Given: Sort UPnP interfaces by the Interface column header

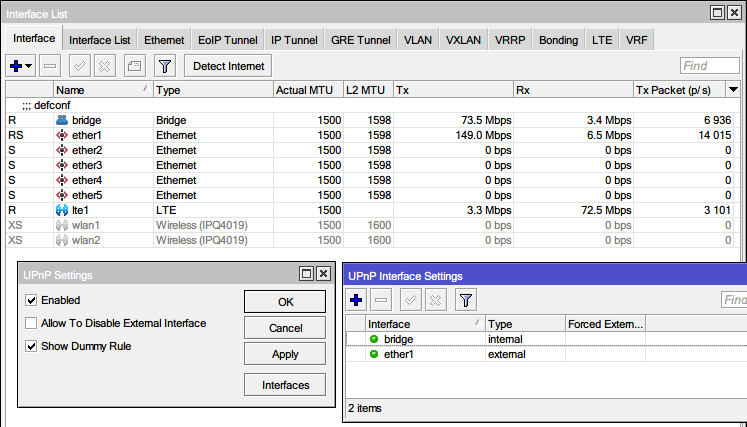Looking at the screenshot, I should pyautogui.click(x=425, y=324).
